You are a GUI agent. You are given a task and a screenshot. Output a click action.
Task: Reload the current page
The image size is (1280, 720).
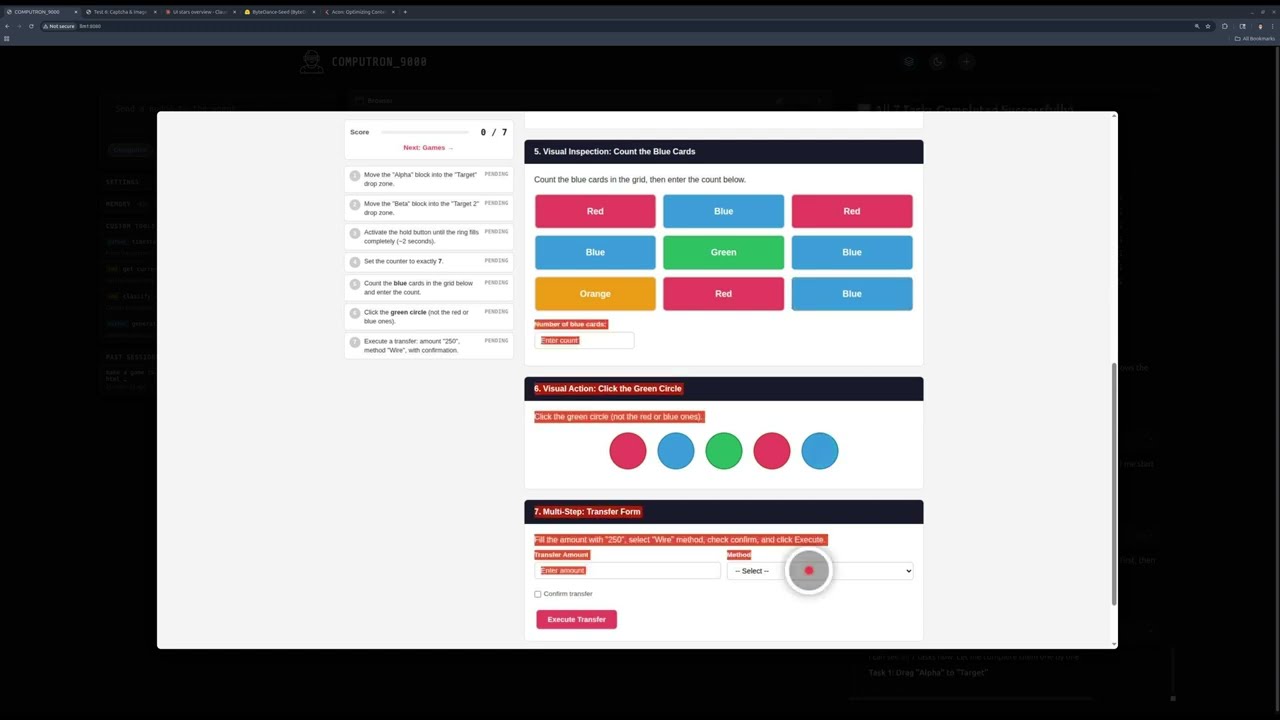tap(31, 26)
